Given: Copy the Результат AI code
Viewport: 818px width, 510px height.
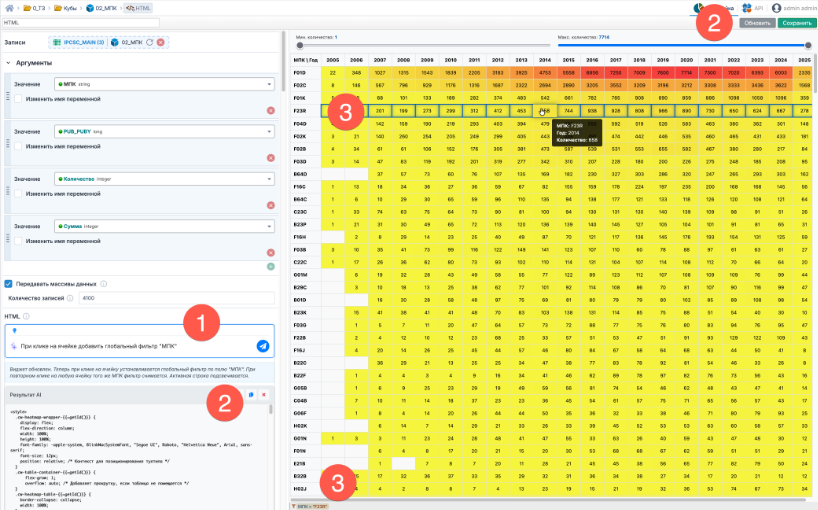Looking at the screenshot, I should coord(251,396).
